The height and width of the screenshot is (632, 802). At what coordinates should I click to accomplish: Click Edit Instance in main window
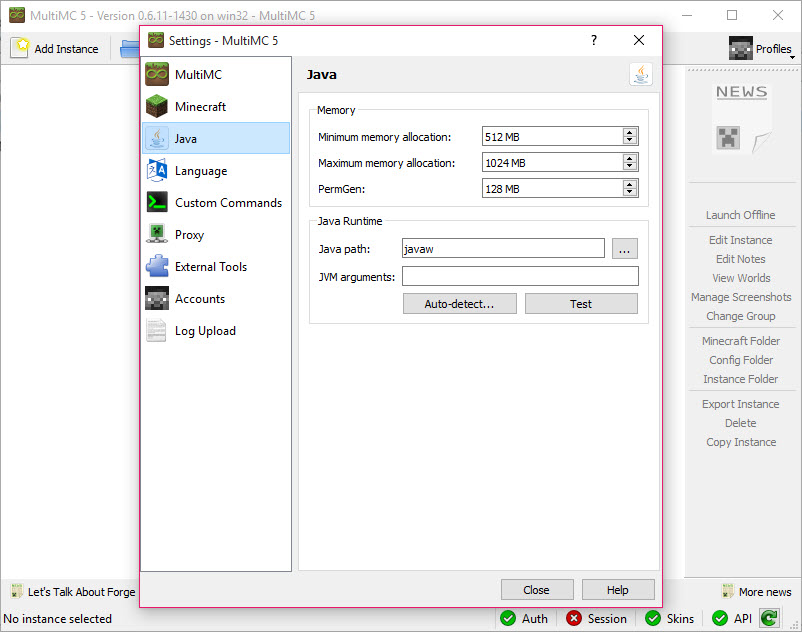(740, 240)
